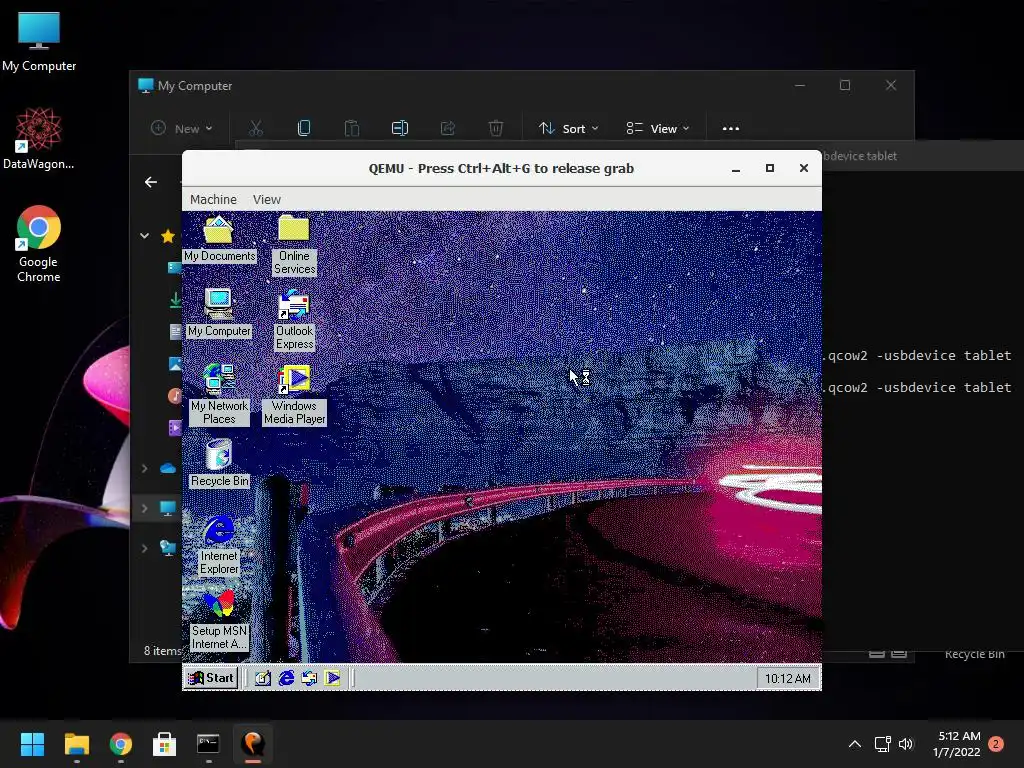This screenshot has height=768, width=1024.
Task: Open My Documents icon in QEMU guest
Action: click(x=219, y=239)
